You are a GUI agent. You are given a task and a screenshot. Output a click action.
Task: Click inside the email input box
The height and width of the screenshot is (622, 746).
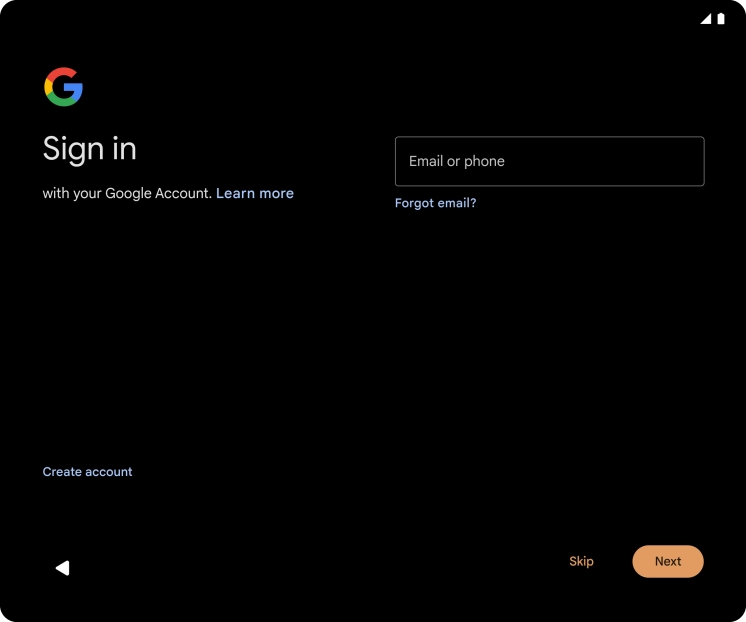(x=549, y=161)
